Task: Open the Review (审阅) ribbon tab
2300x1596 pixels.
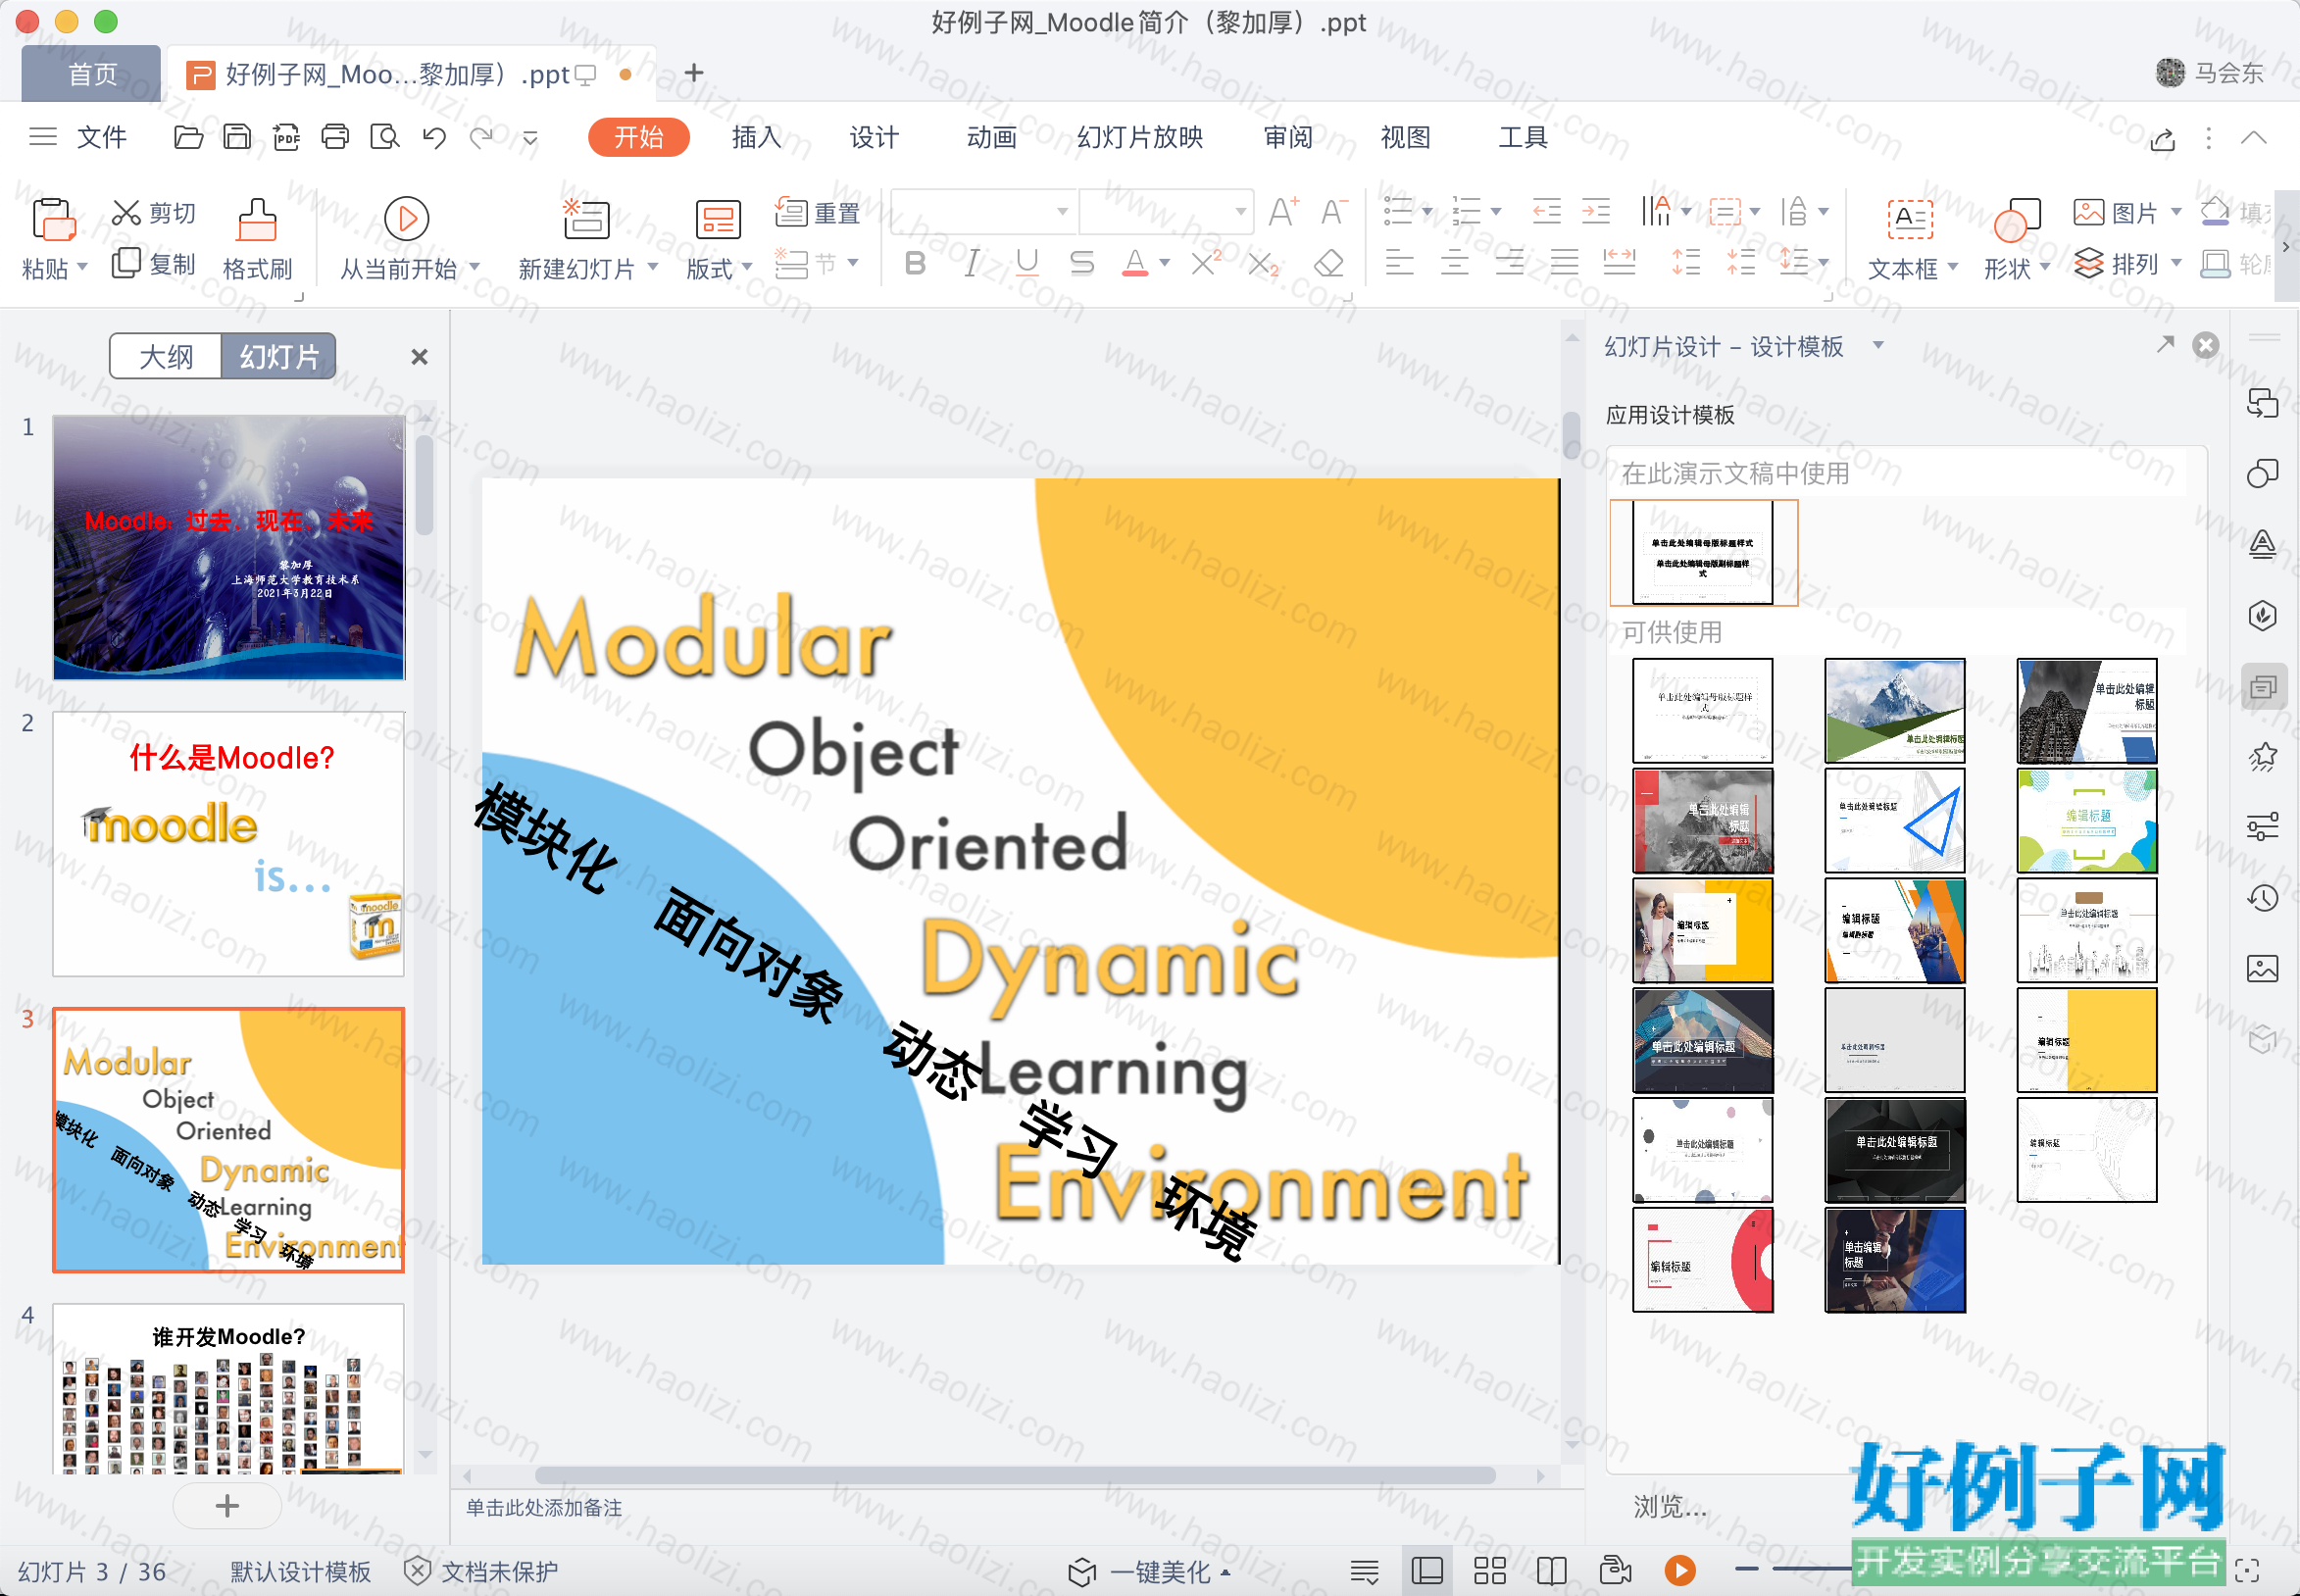Action: [1288, 137]
